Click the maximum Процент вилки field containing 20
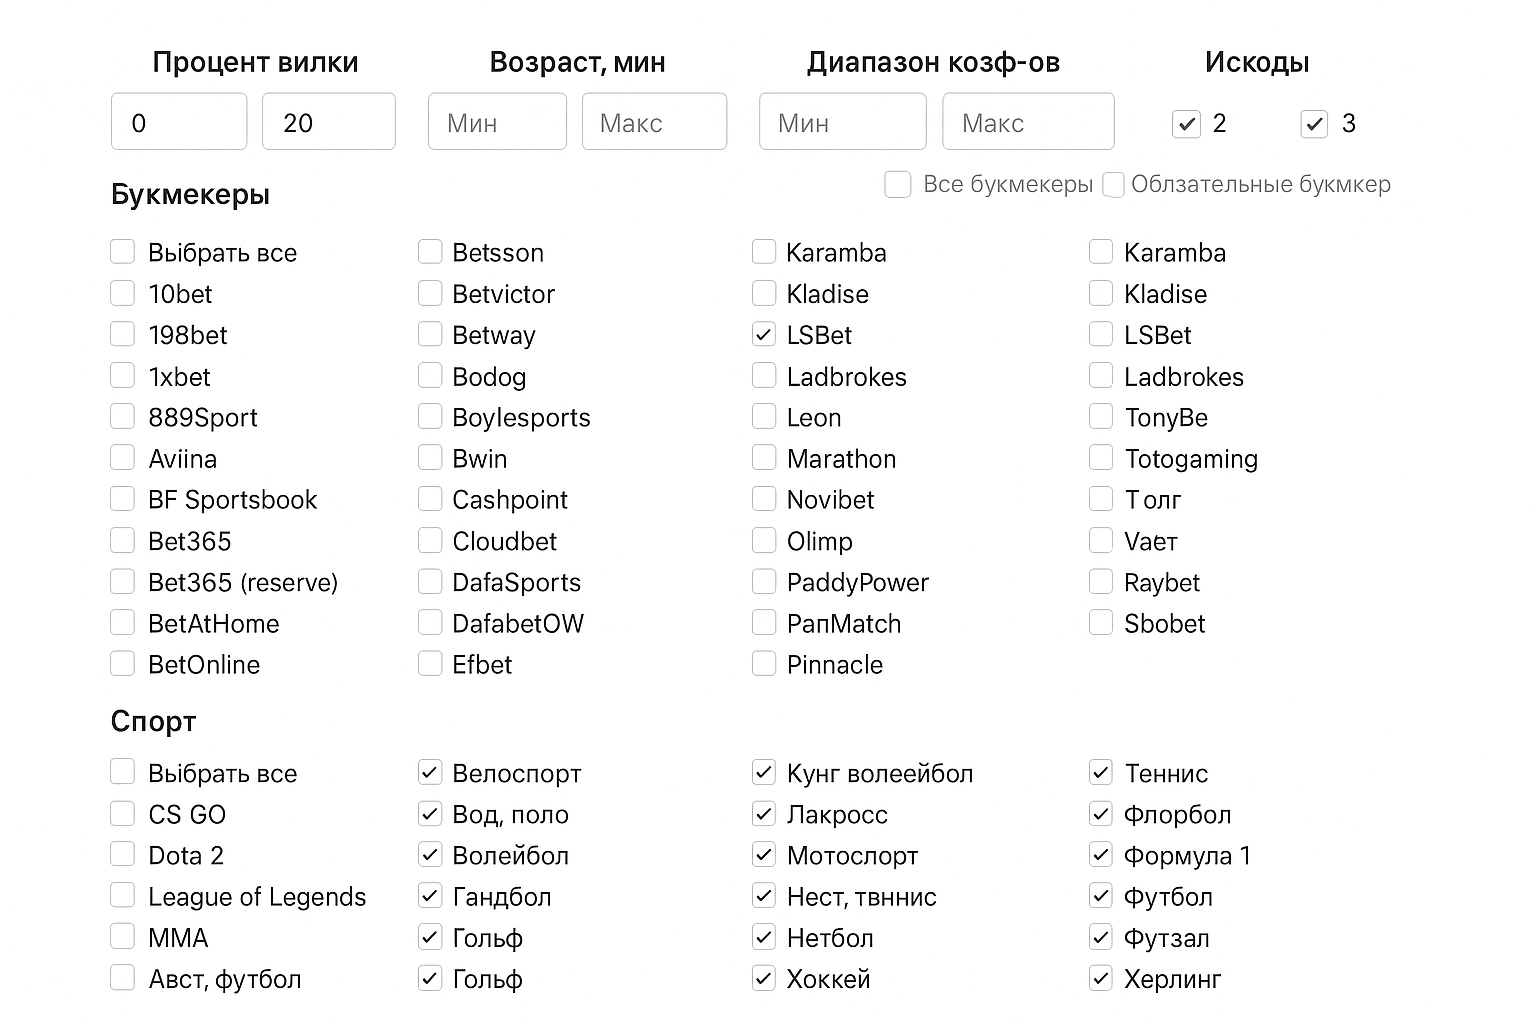Viewport: 1536px width, 1024px height. click(x=328, y=122)
